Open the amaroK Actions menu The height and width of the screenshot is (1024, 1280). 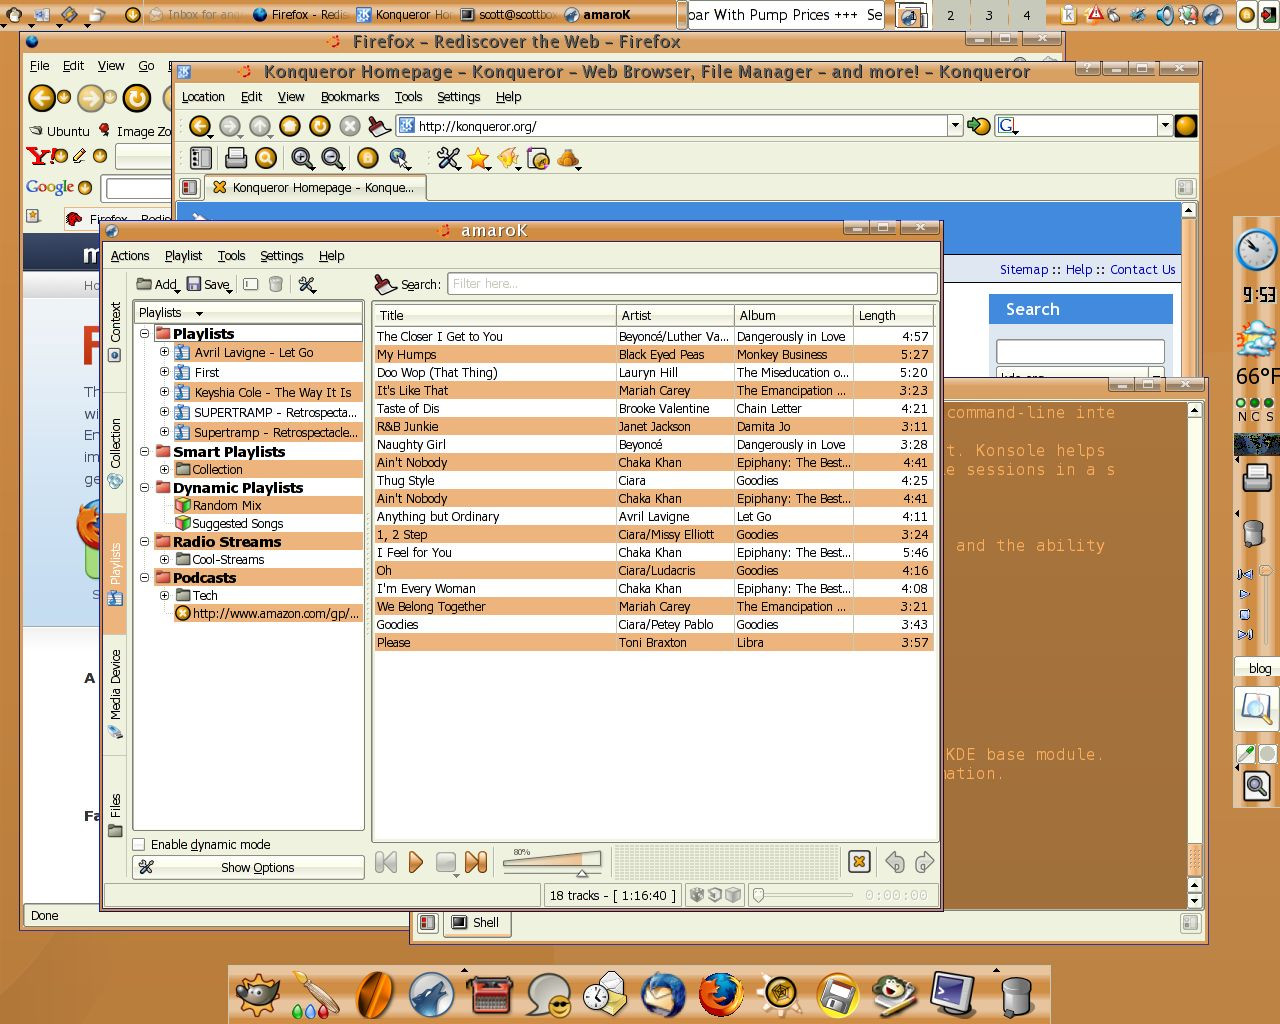coord(130,255)
